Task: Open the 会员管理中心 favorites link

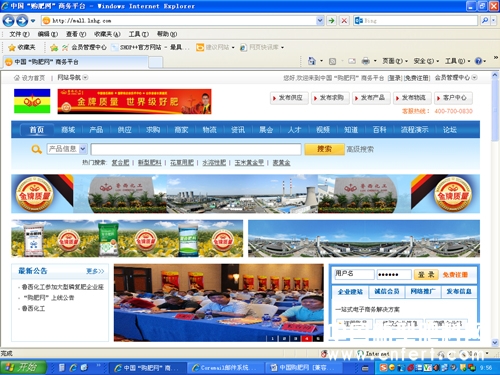Action: coord(85,47)
